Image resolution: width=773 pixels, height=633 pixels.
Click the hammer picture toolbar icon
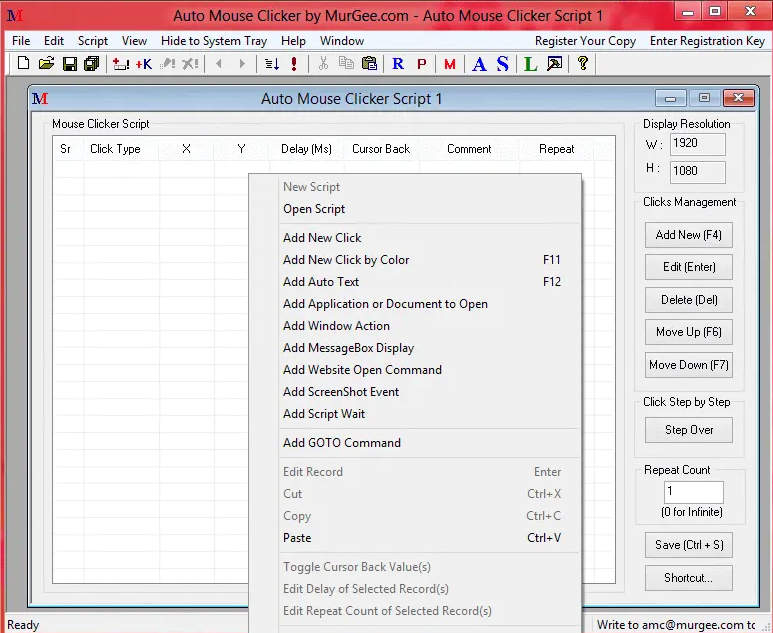pyautogui.click(x=555, y=64)
